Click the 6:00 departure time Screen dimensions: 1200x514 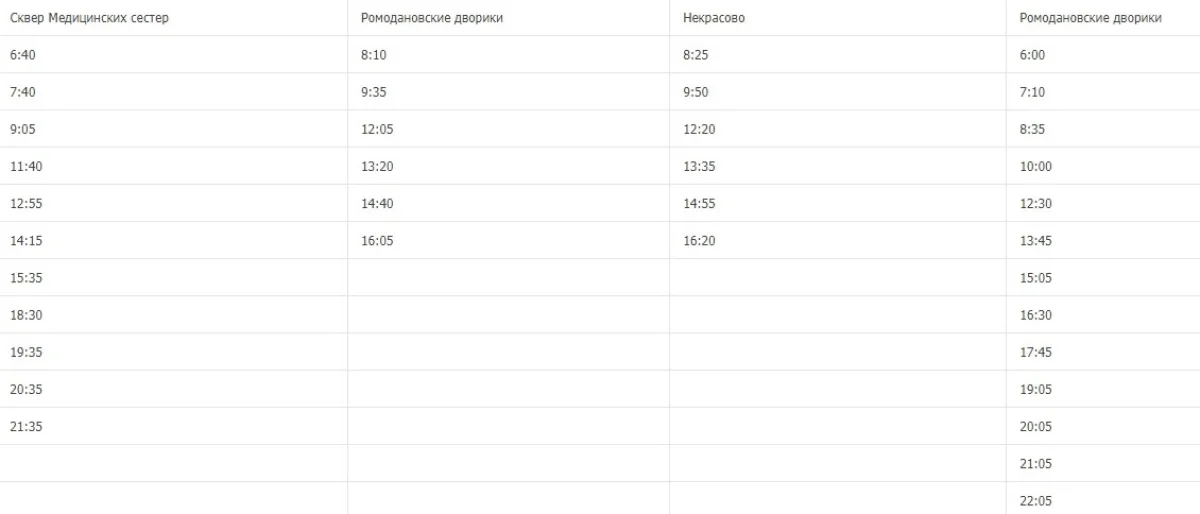1032,55
